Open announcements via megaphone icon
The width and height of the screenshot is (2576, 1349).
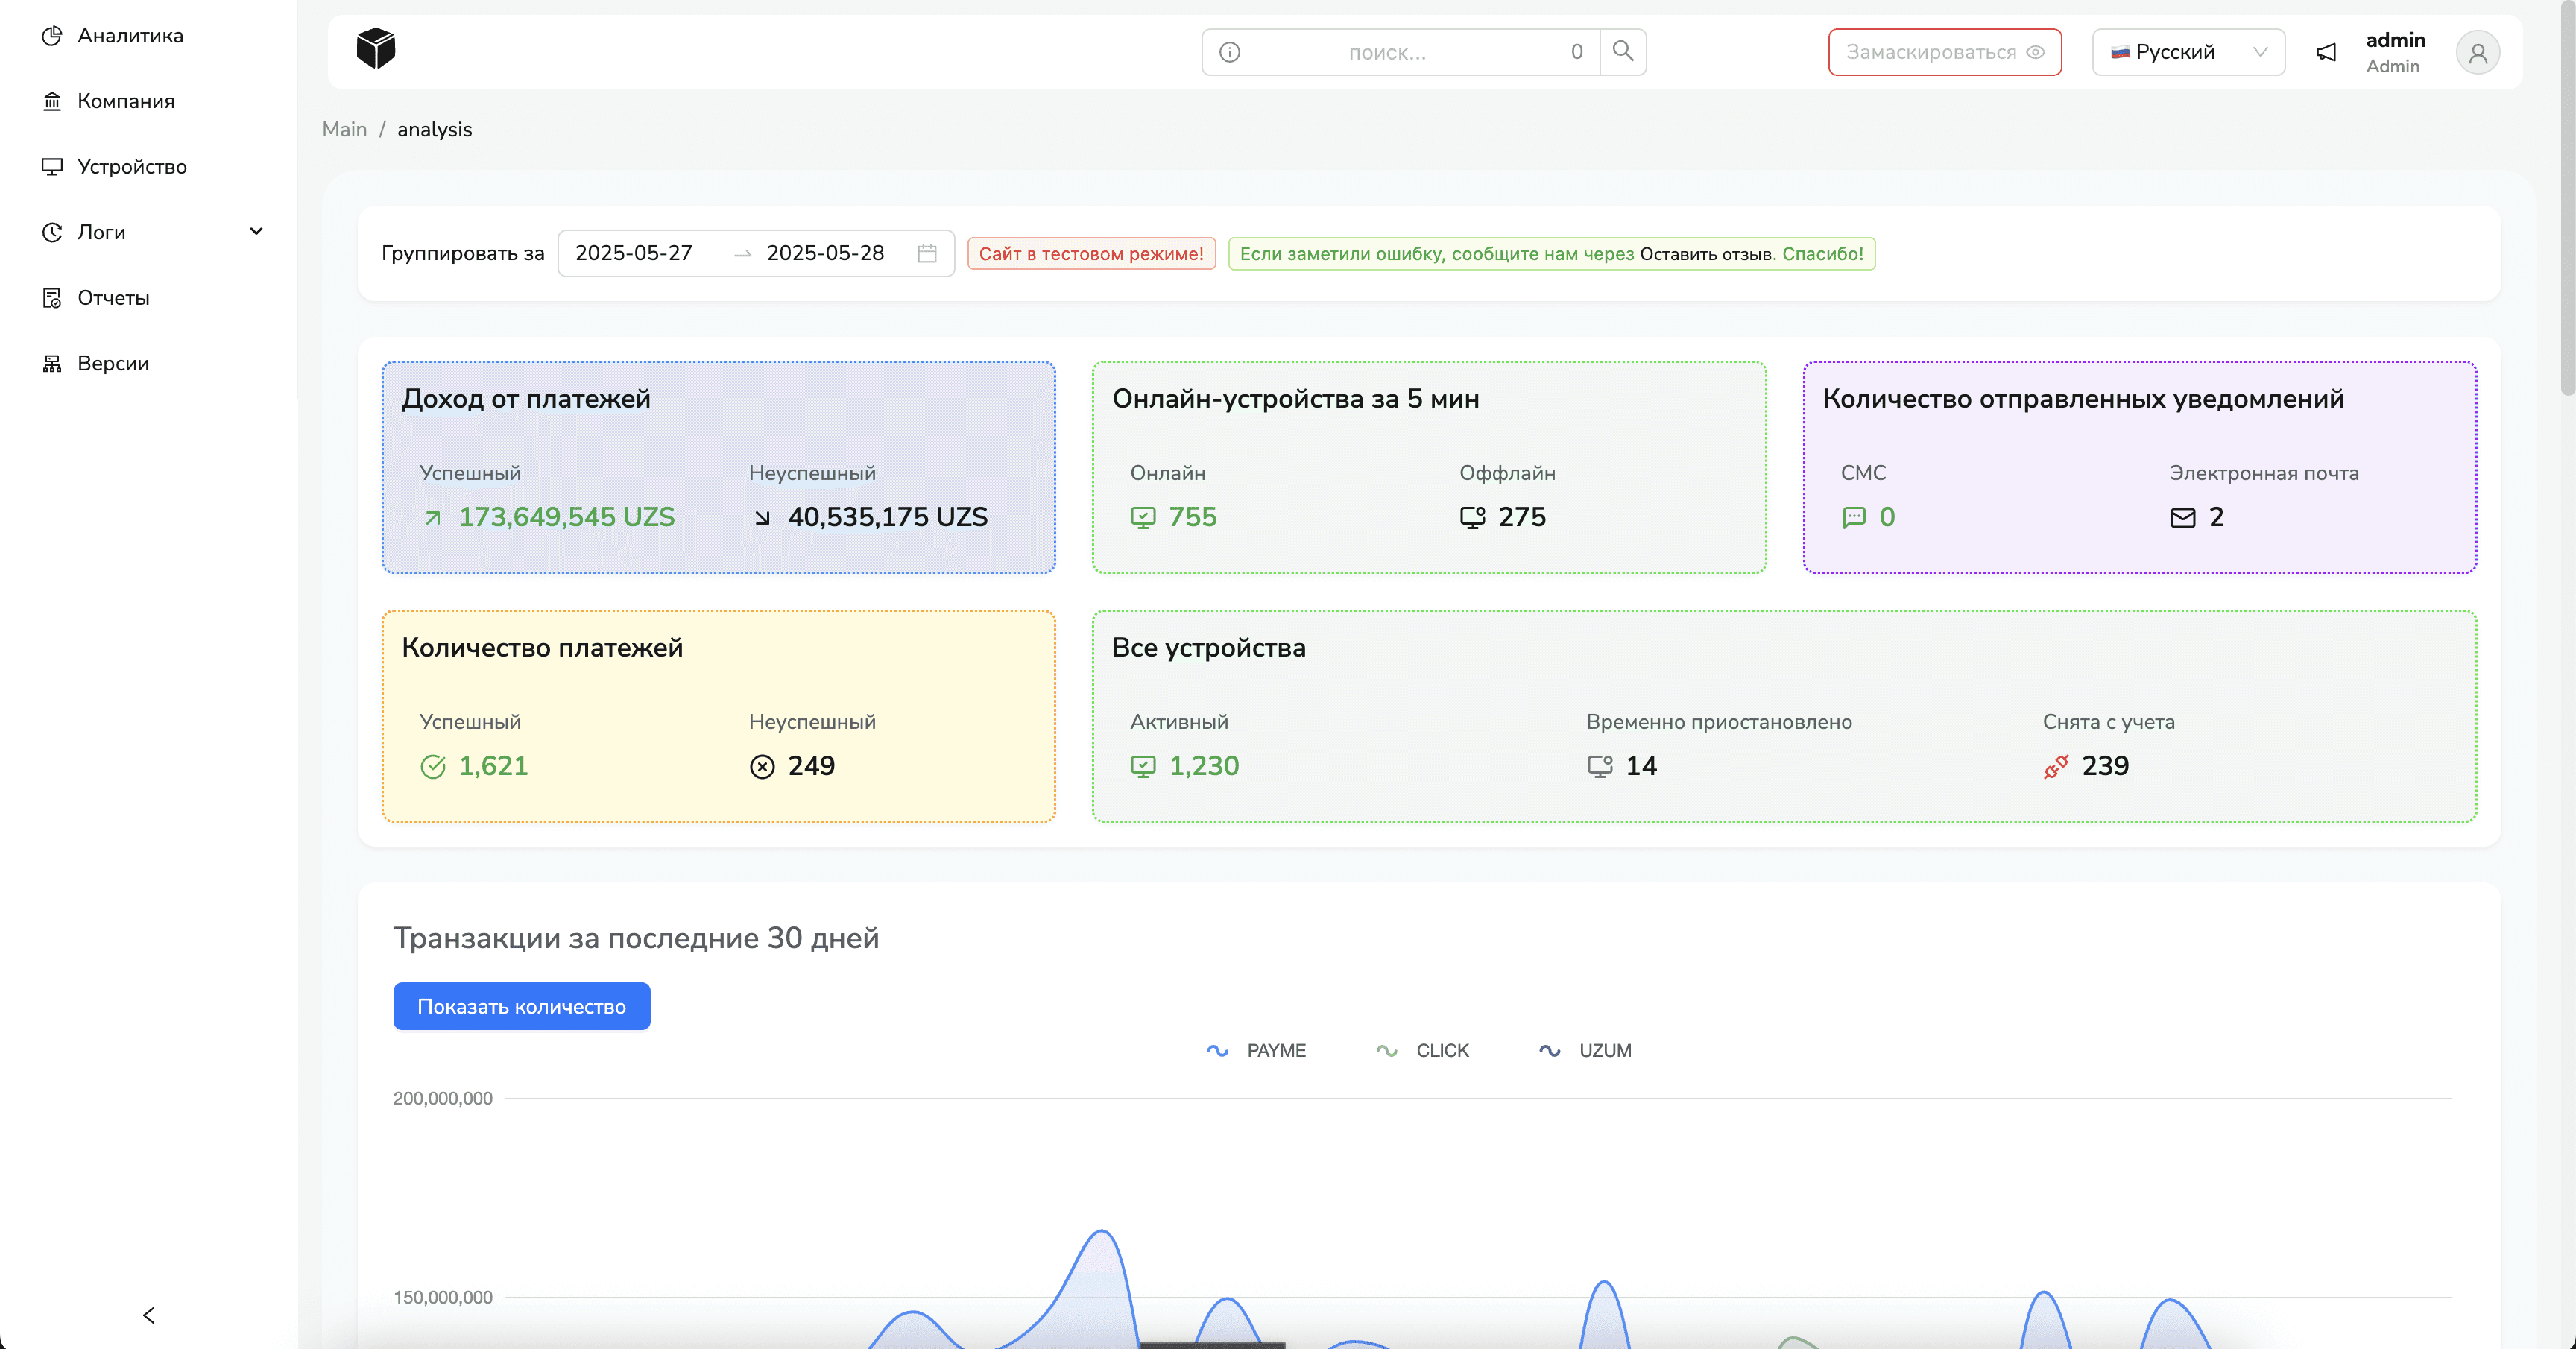(2326, 52)
